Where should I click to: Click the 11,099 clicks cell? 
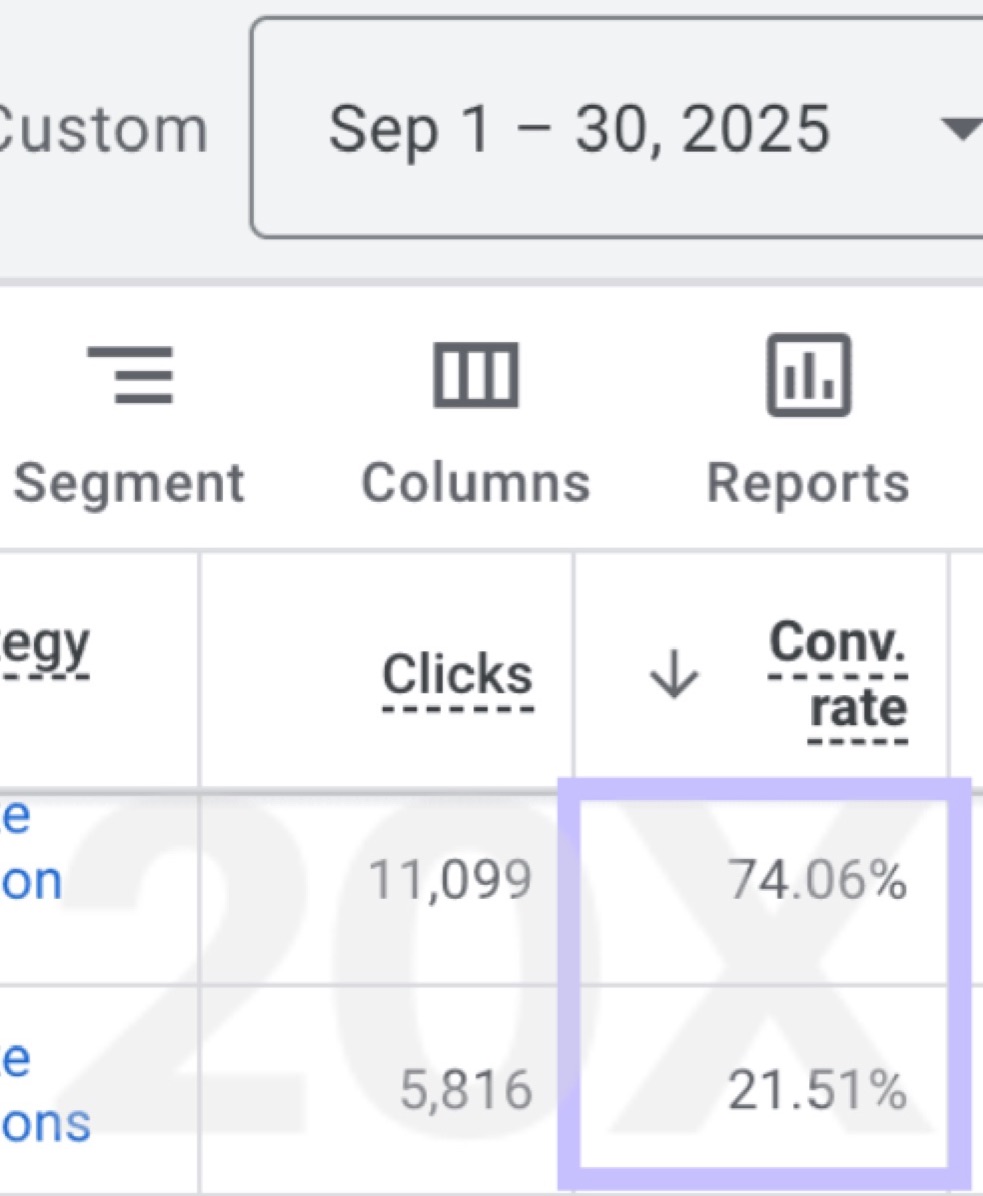click(449, 881)
